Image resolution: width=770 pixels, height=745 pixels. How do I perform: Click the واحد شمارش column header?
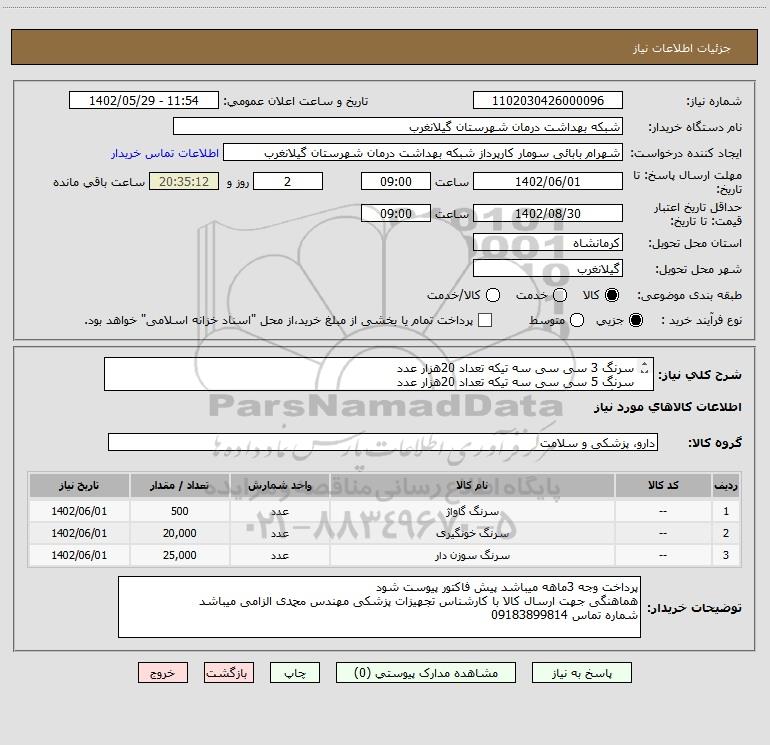pyautogui.click(x=280, y=485)
